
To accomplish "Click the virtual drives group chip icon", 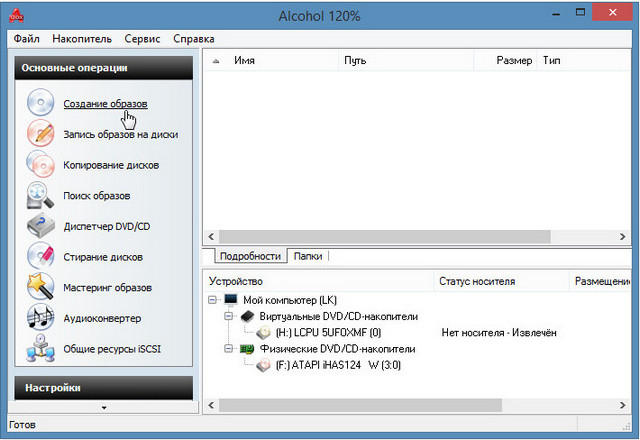I will pyautogui.click(x=247, y=316).
